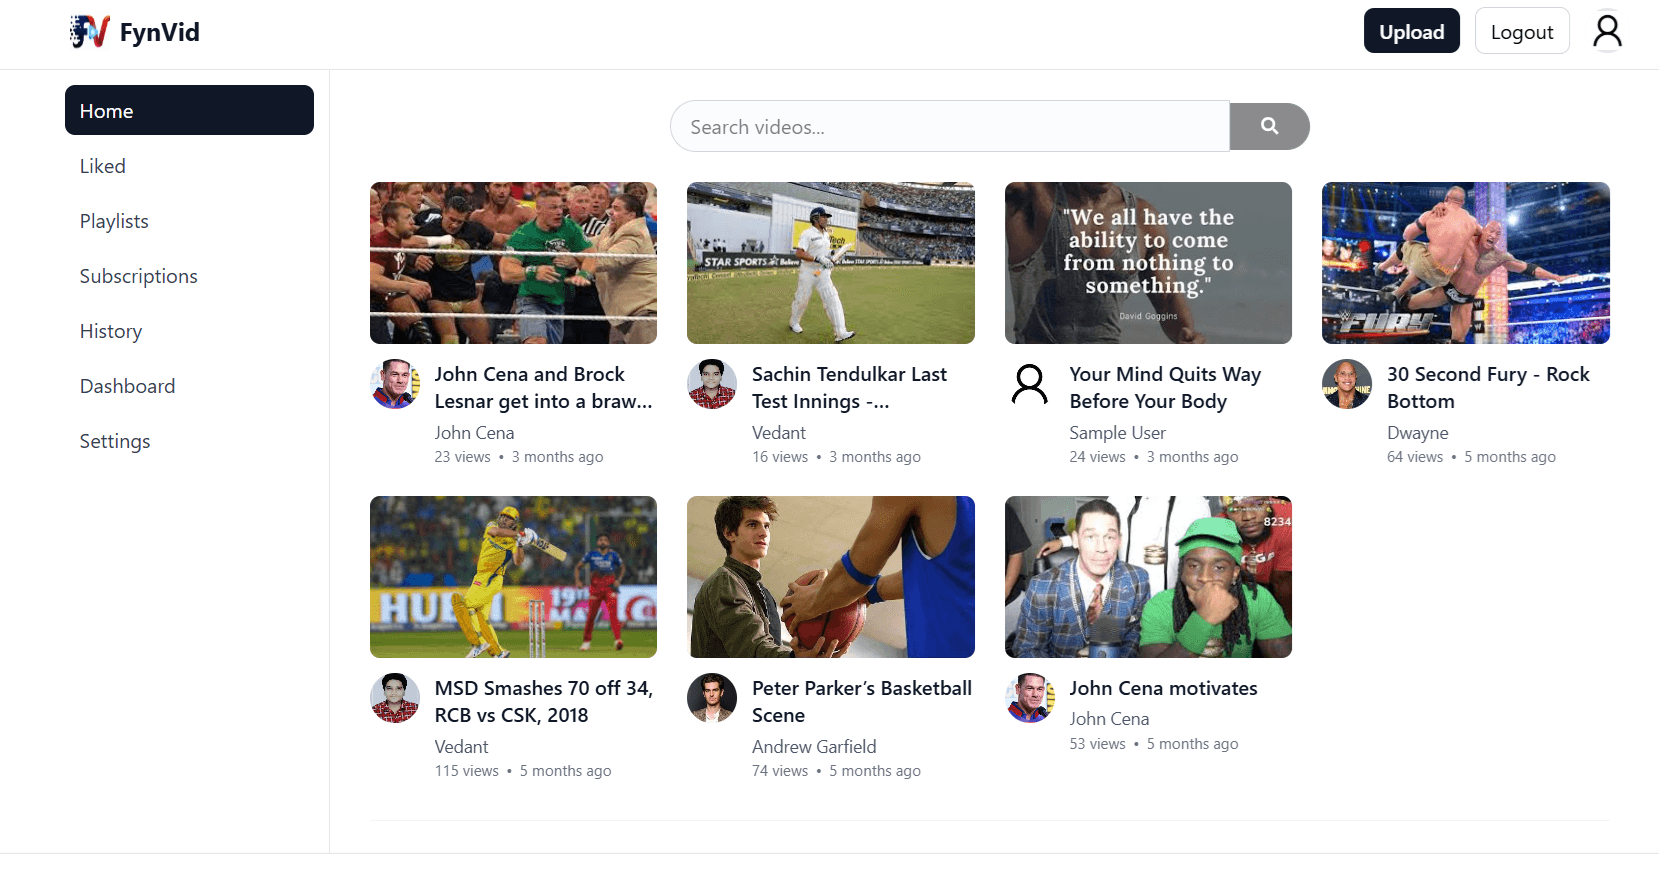Click the Logout button

click(1522, 31)
